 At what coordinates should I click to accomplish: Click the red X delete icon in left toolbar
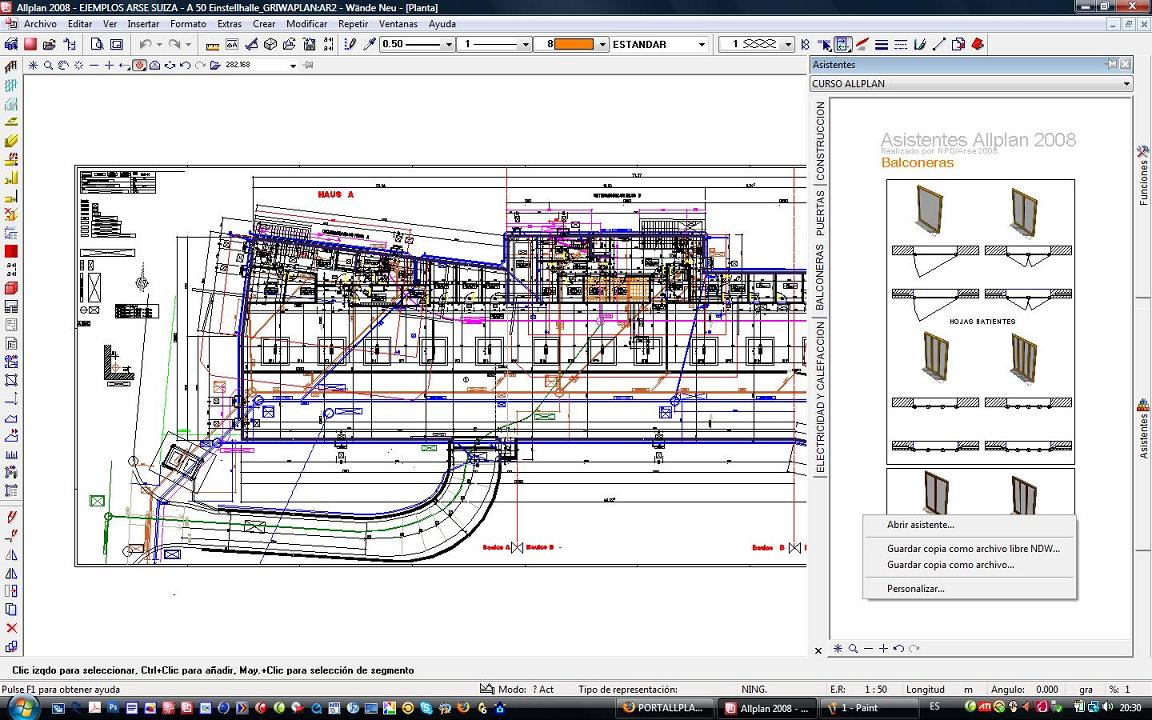point(11,627)
